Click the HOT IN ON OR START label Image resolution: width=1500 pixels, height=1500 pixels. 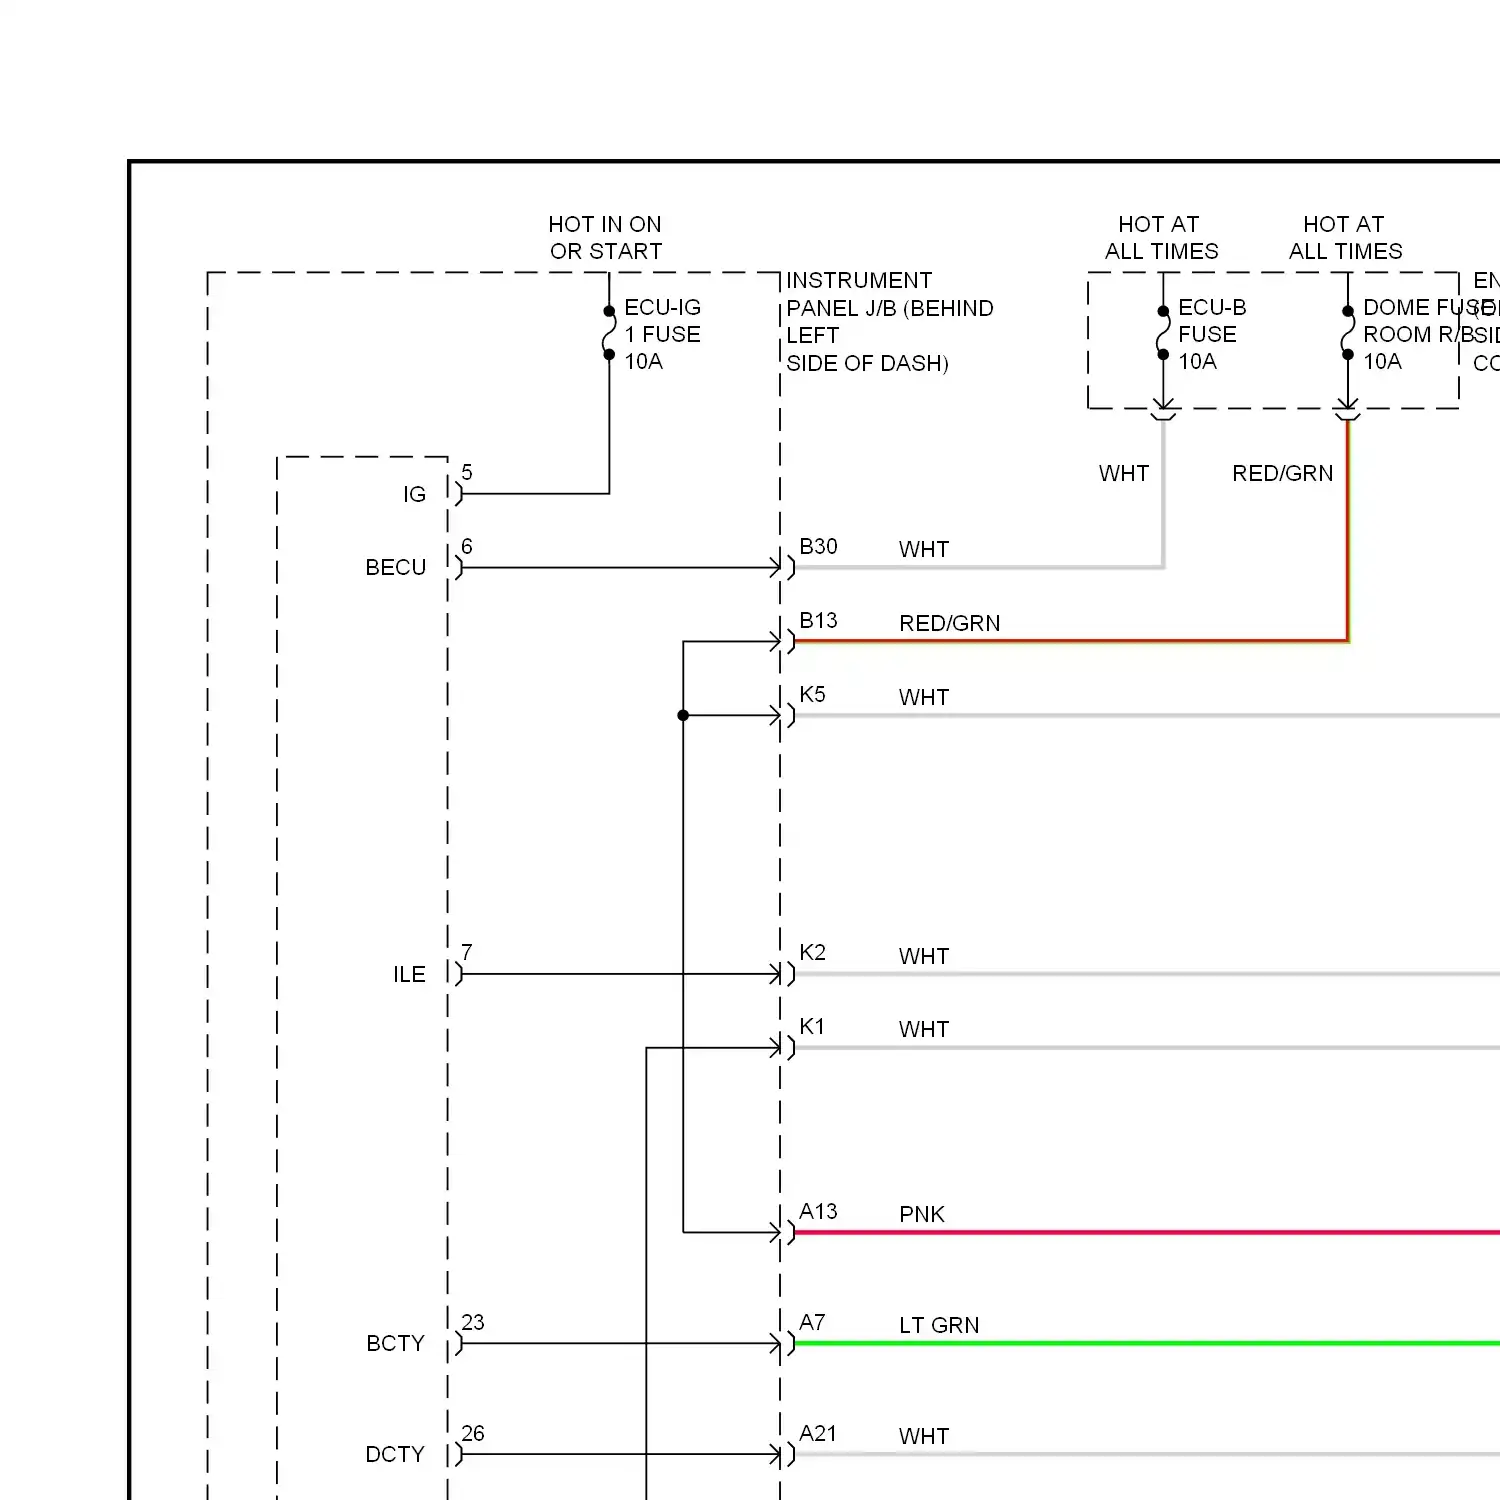605,238
